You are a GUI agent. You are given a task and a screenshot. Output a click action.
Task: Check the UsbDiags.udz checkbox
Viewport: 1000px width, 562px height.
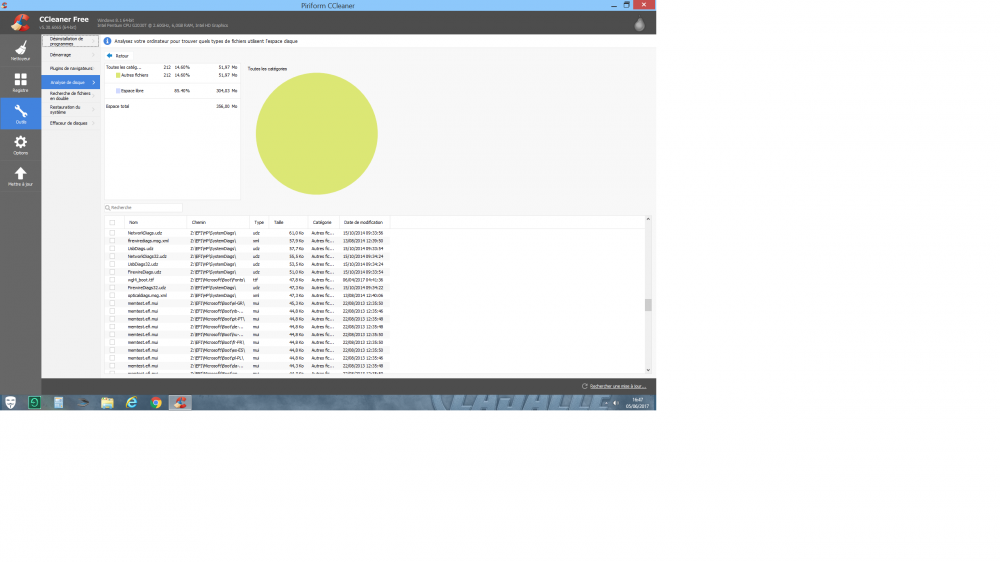coord(112,249)
